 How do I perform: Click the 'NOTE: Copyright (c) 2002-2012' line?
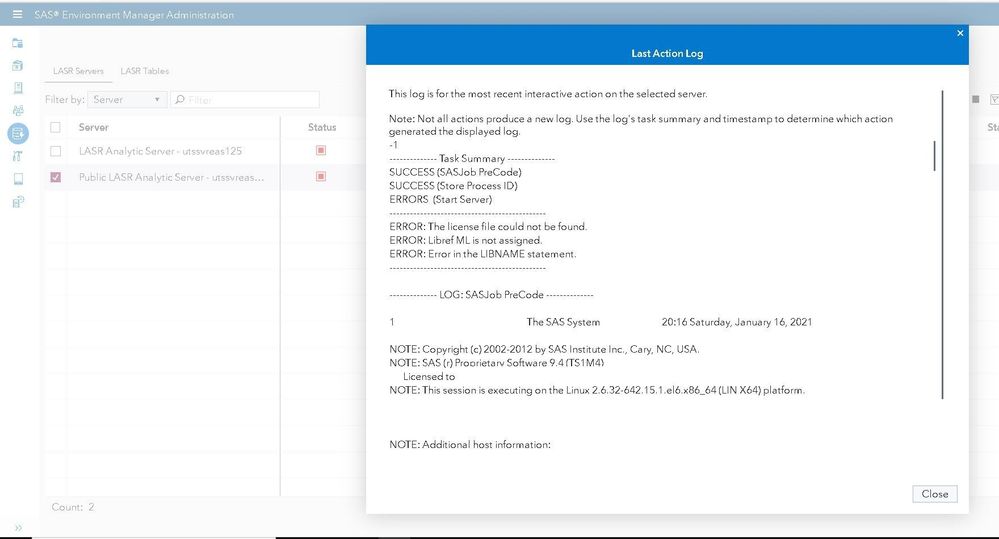coord(544,349)
